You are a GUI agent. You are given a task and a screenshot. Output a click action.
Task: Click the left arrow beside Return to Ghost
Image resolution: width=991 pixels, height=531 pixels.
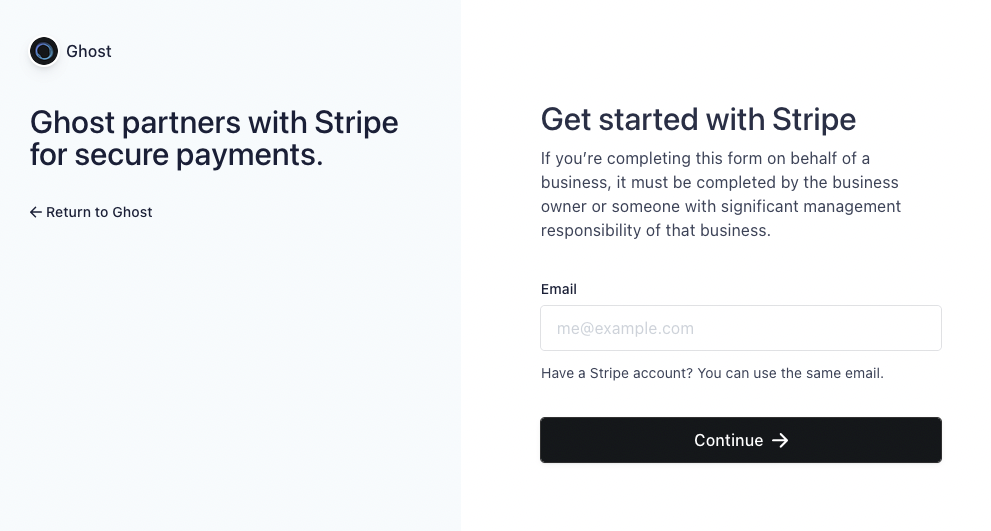click(x=35, y=212)
